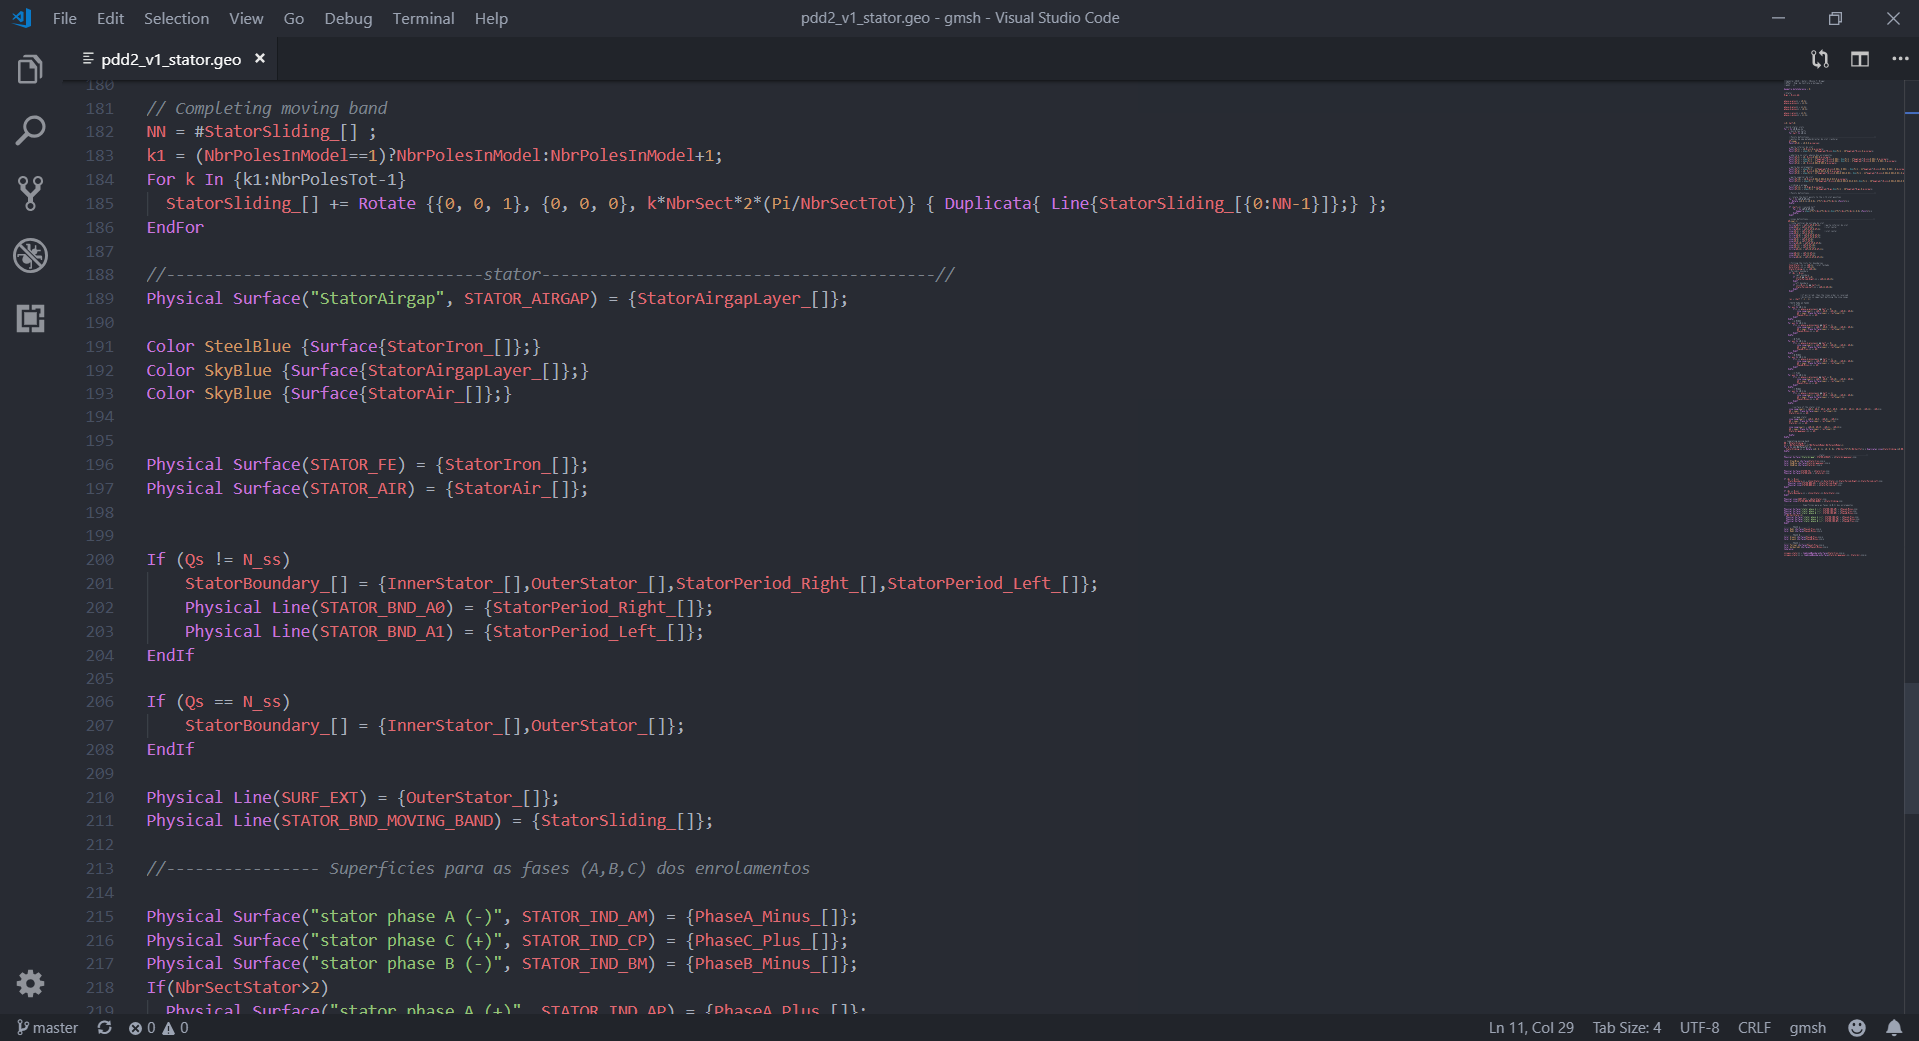The width and height of the screenshot is (1919, 1041).
Task: Open the Debug view in the activity bar
Action: coord(30,256)
